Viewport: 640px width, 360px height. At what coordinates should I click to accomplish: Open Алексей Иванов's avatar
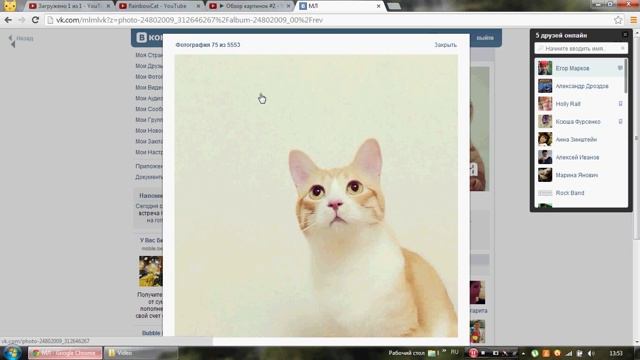pyautogui.click(x=545, y=157)
